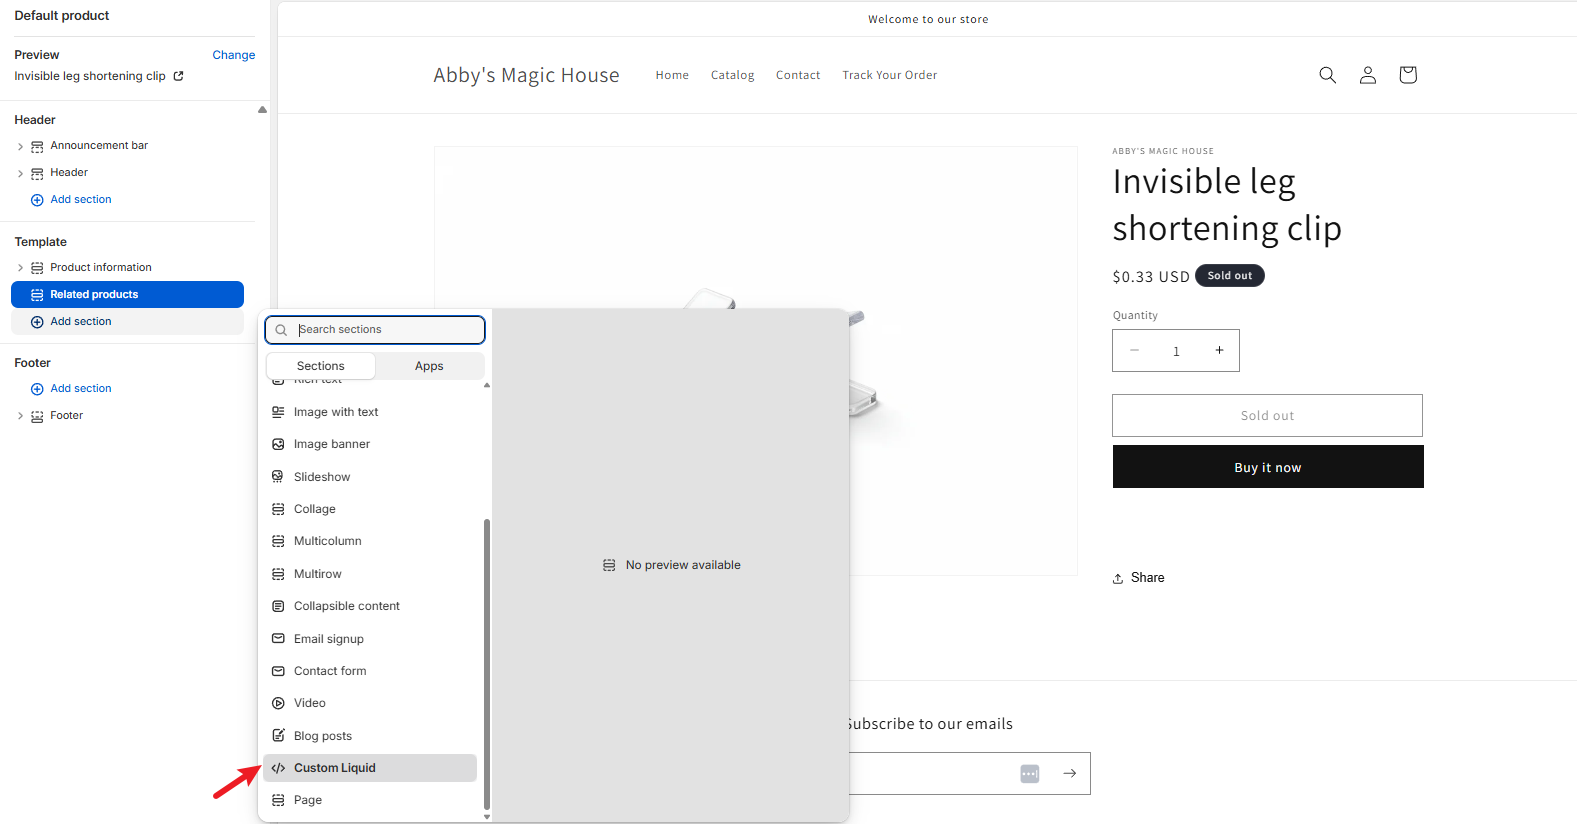Increase quantity with the plus button
This screenshot has height=824, width=1577.
(x=1219, y=350)
